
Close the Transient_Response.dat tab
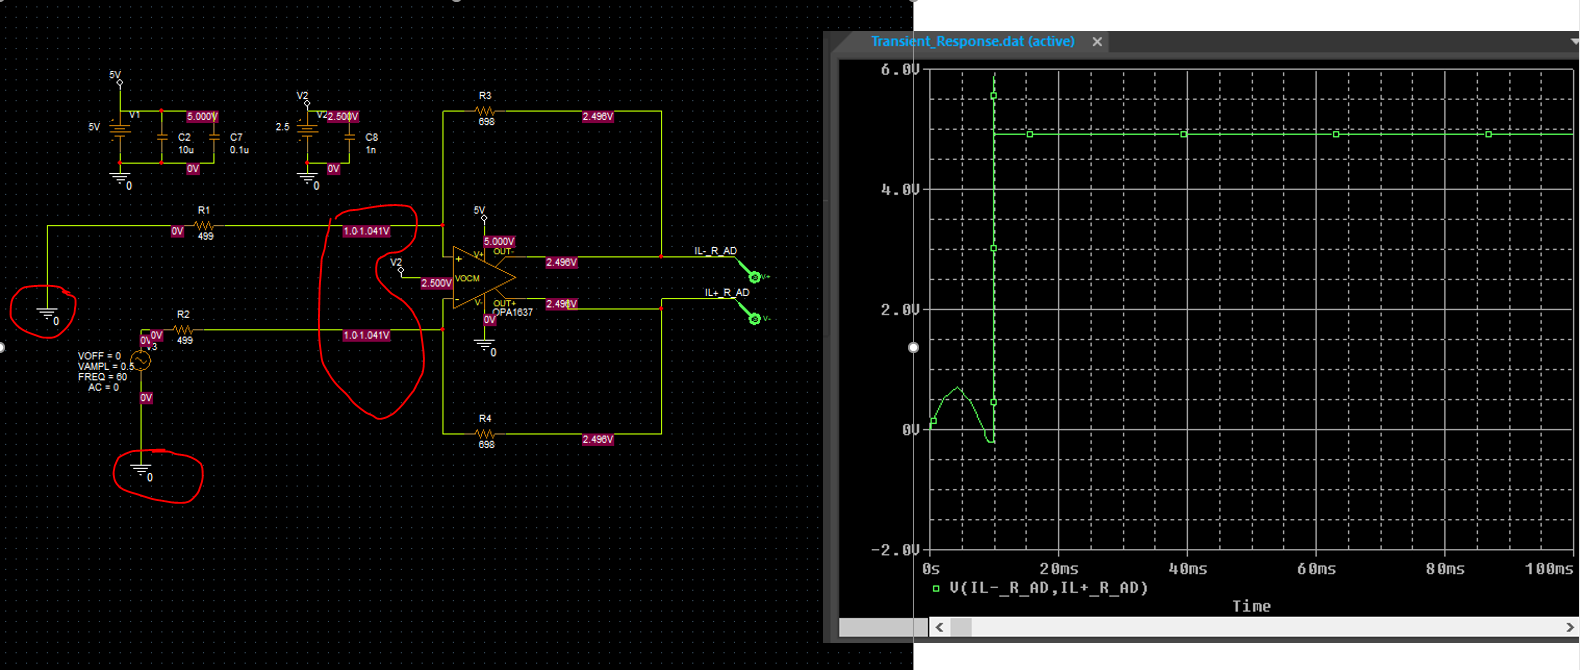pos(1097,42)
